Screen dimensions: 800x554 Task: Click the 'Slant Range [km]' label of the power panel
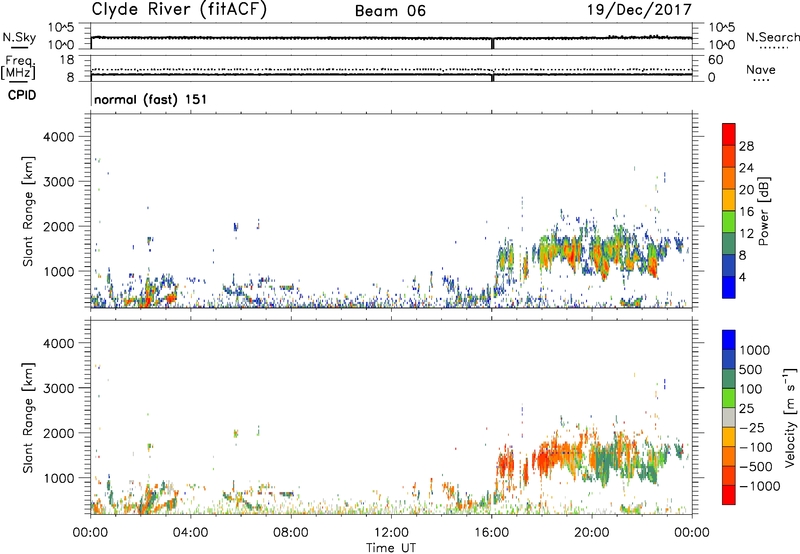28,211
